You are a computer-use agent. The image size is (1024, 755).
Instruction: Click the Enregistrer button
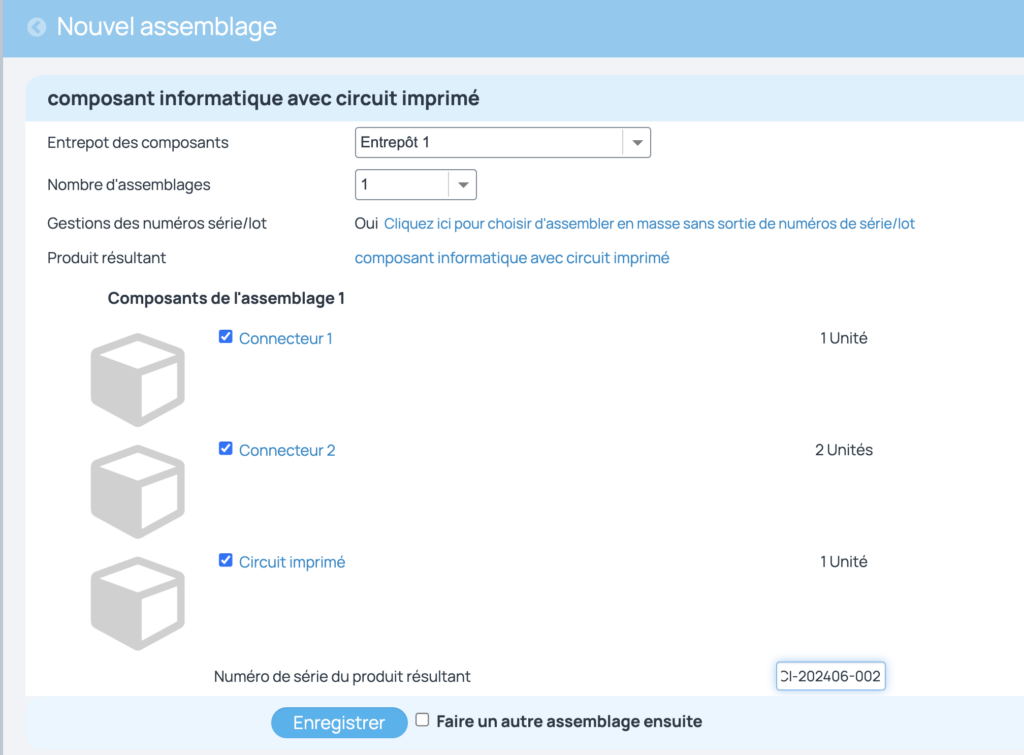[x=339, y=723]
